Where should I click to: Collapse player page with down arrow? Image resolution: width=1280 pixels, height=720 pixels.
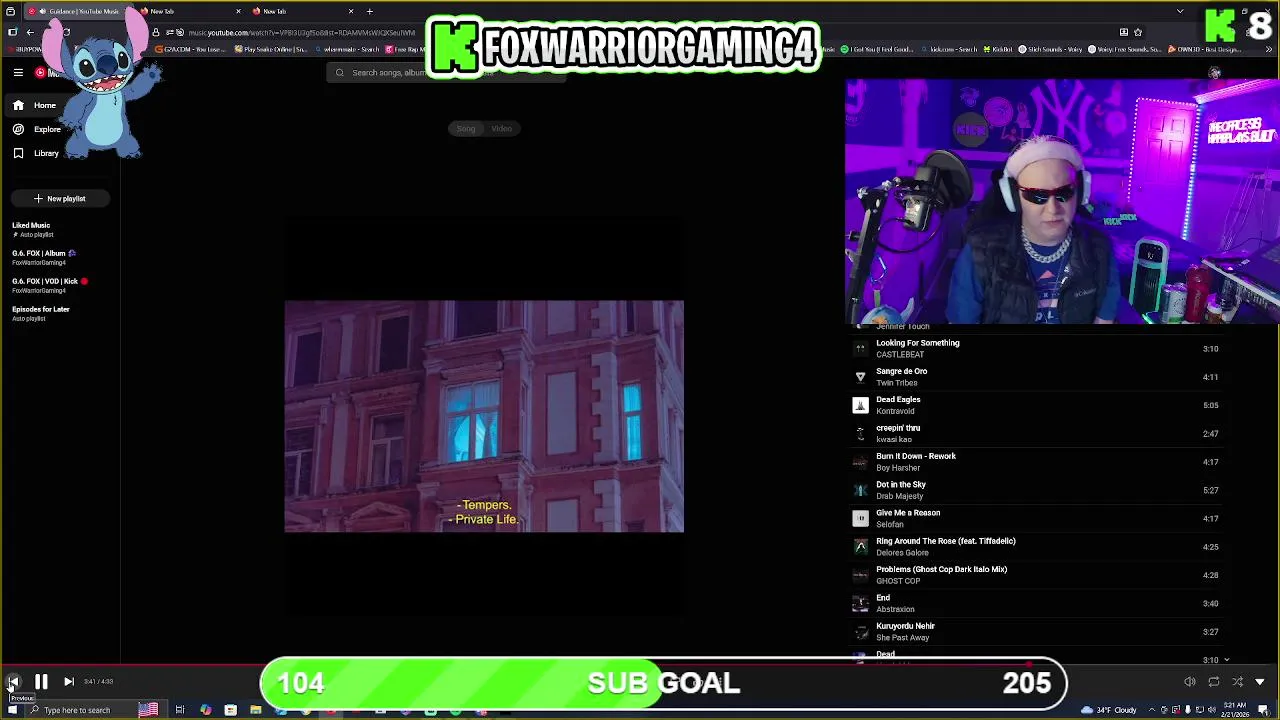(1260, 682)
